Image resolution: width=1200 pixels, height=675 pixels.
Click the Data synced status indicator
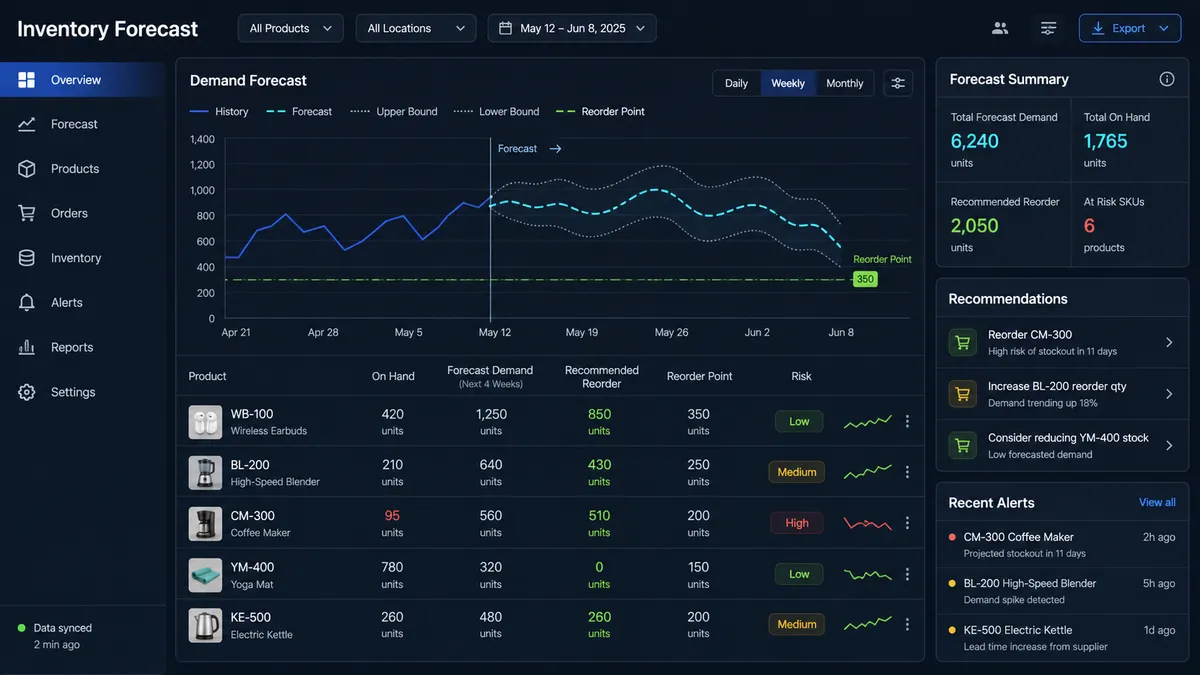pos(55,636)
